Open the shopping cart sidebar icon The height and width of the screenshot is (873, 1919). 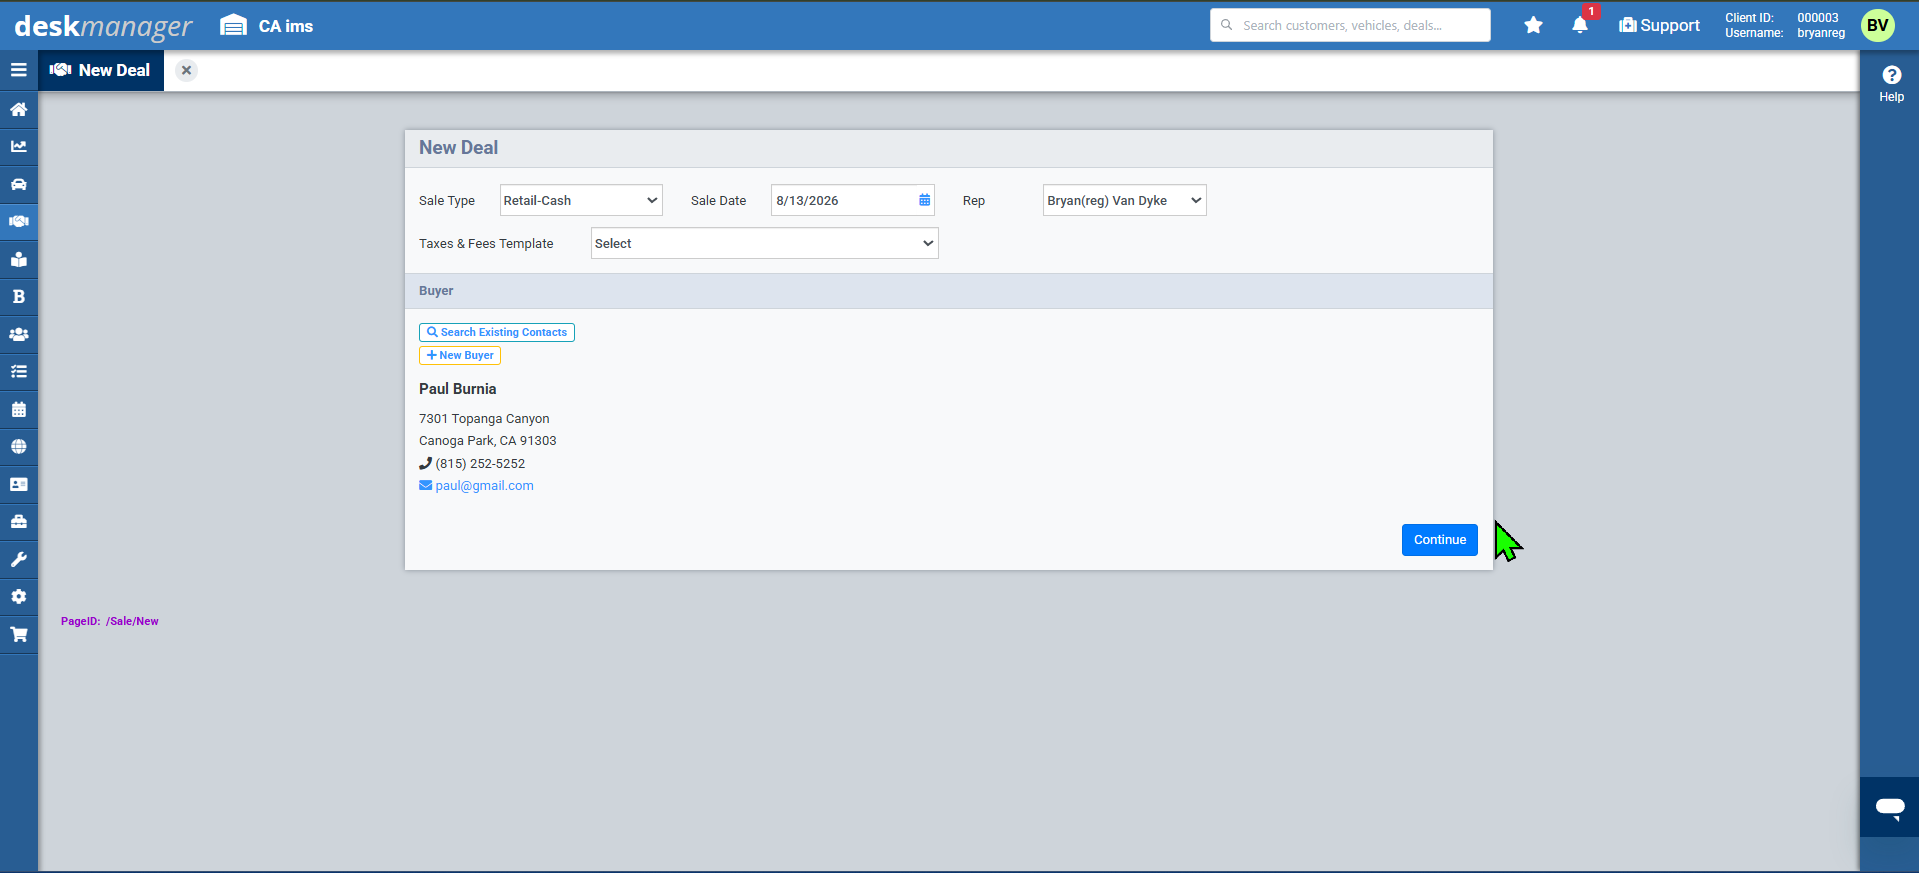(x=18, y=634)
